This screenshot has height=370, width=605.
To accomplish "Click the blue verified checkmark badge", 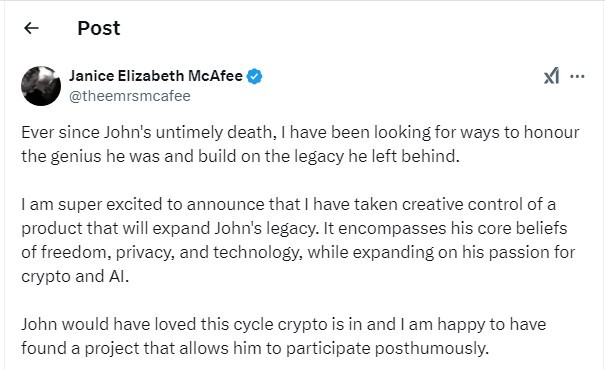I will coord(255,76).
